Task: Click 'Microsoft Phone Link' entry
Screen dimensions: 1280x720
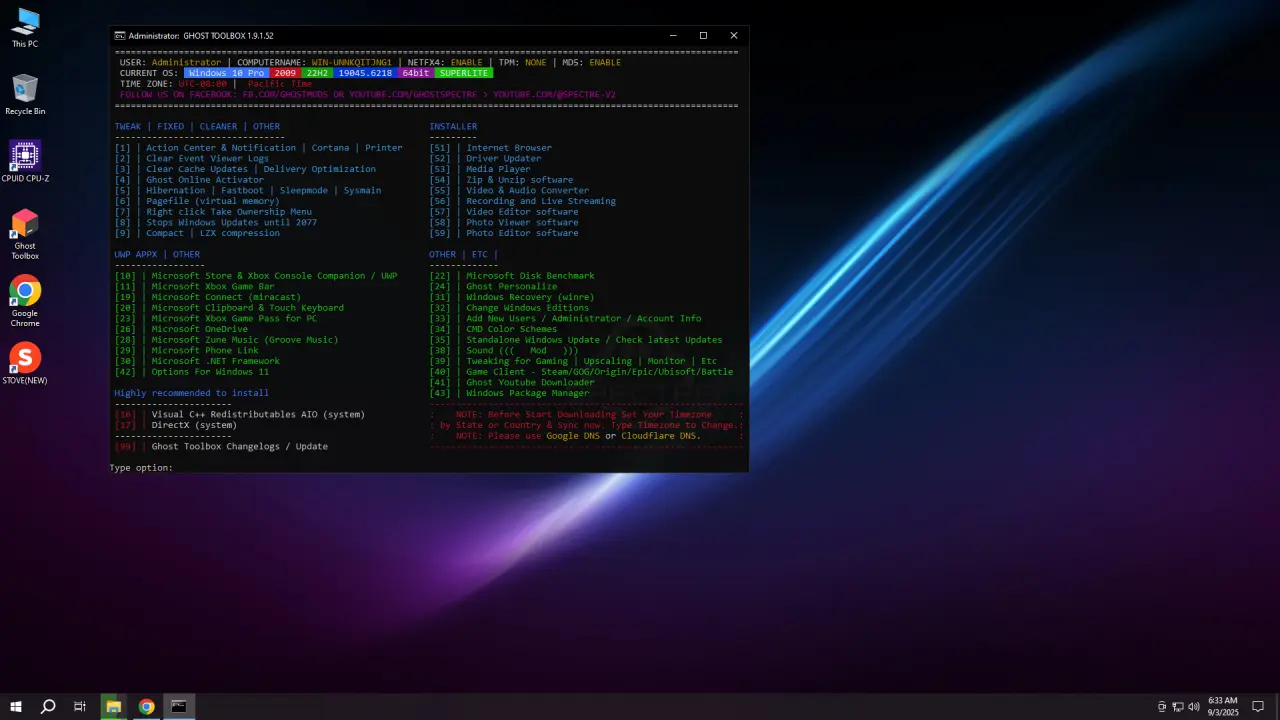Action: (186, 350)
